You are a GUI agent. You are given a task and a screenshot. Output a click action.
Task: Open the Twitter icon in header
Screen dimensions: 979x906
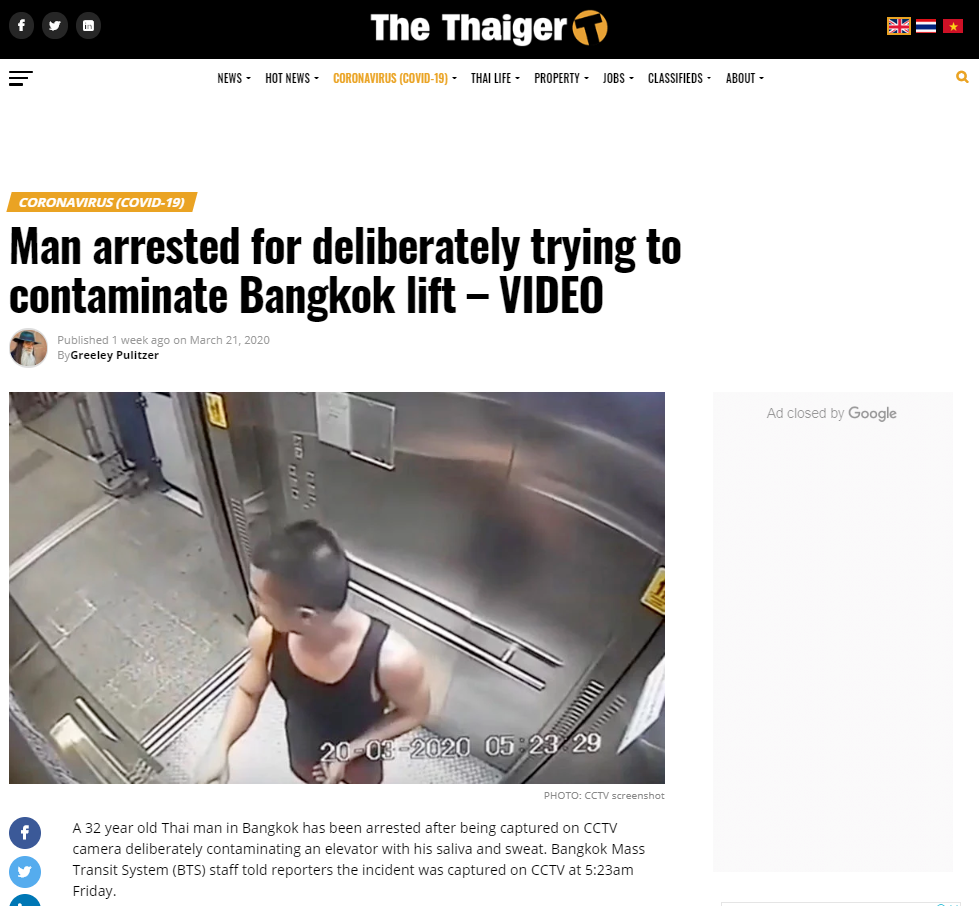(x=55, y=26)
